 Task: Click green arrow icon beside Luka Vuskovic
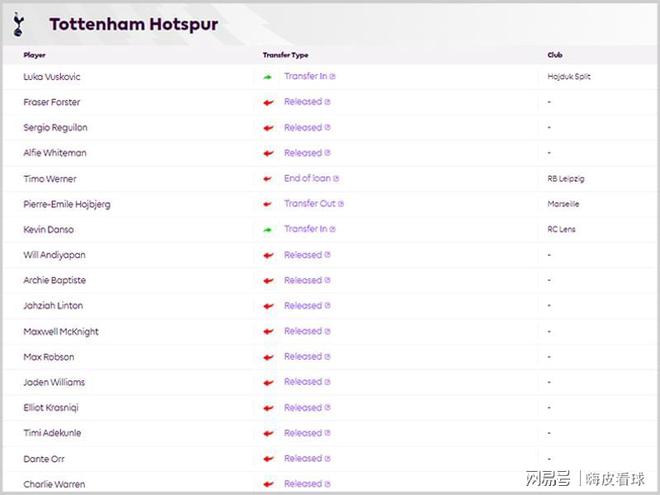tap(267, 77)
